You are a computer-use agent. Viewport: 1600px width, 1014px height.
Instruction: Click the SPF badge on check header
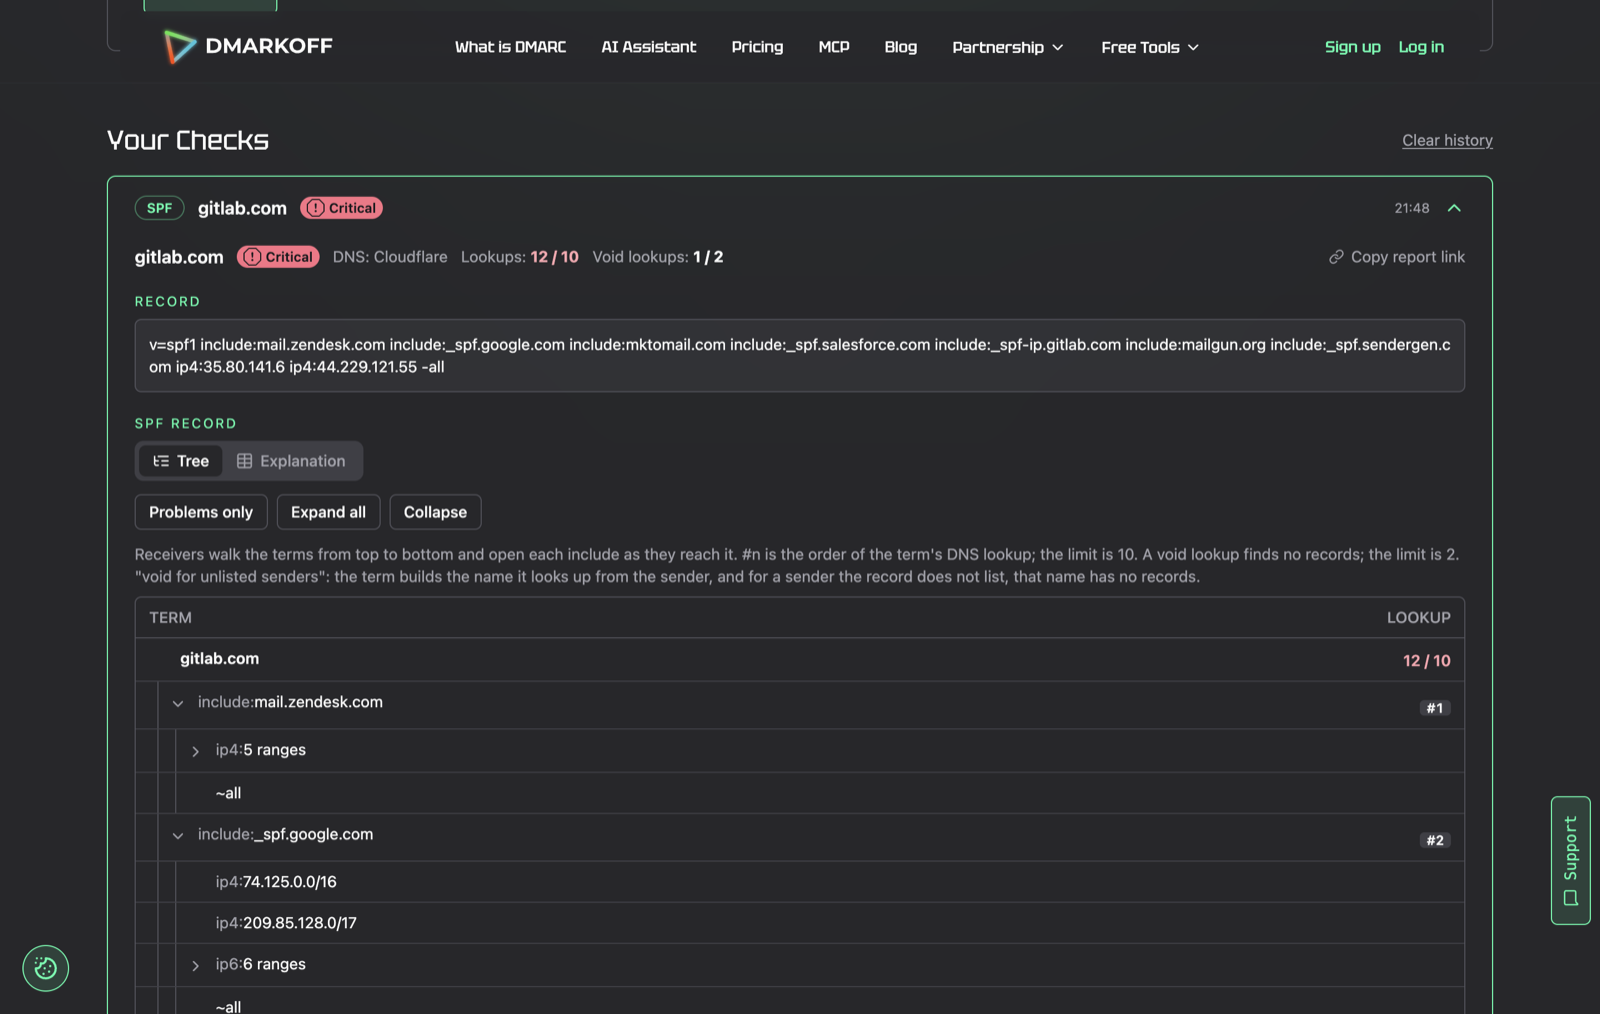coord(160,208)
